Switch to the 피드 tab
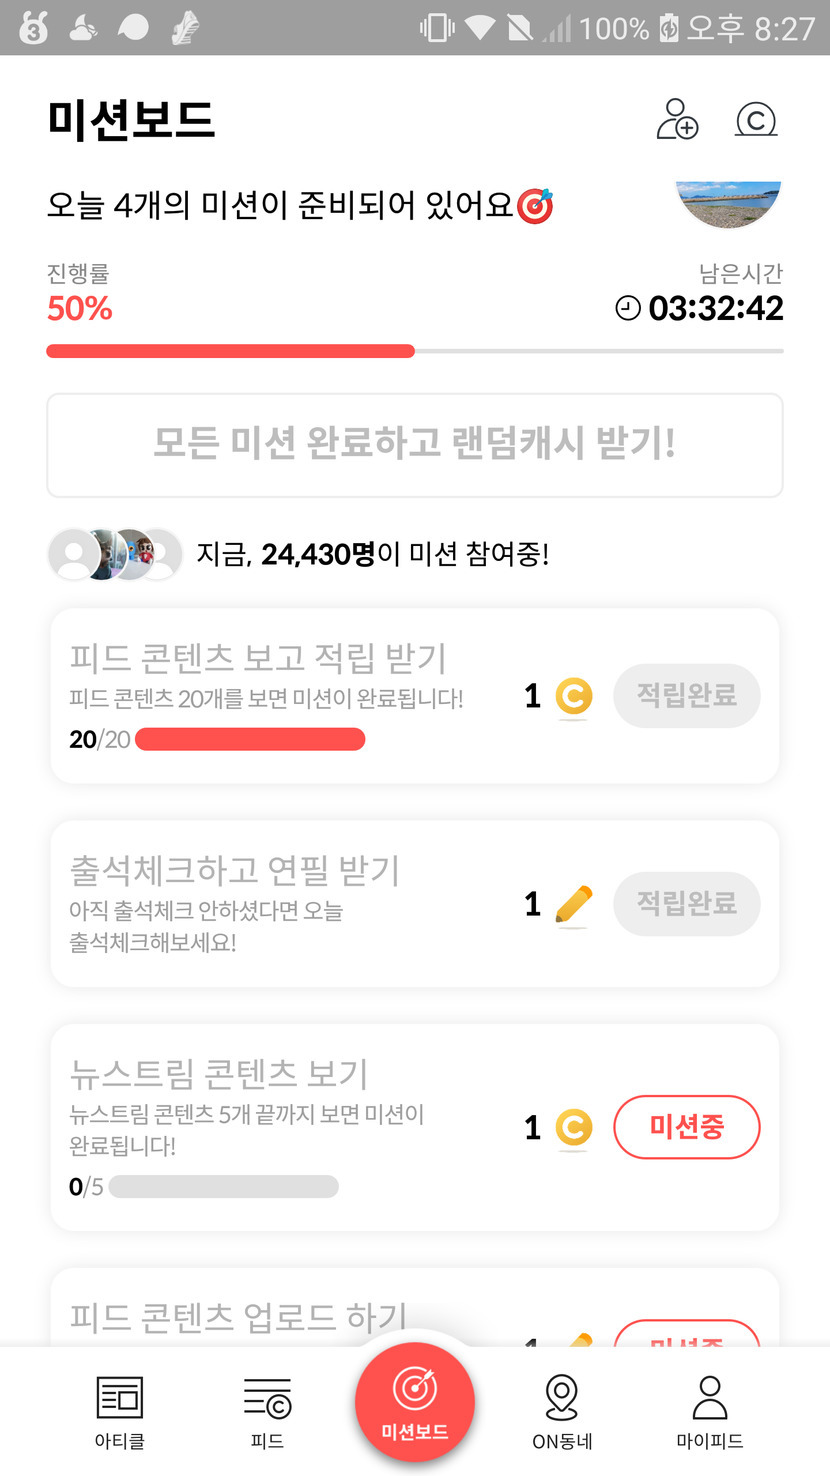 tap(267, 1410)
